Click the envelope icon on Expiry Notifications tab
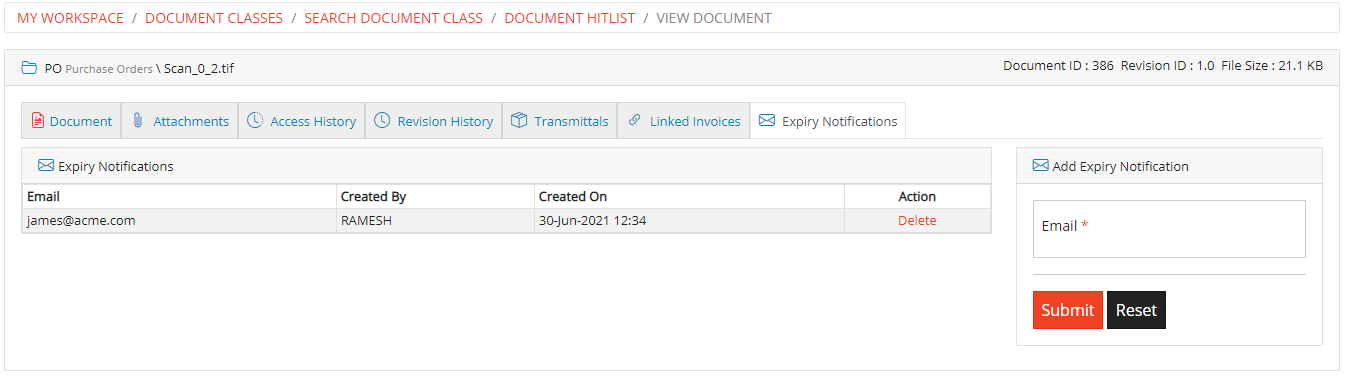This screenshot has width=1345, height=380. coord(767,121)
